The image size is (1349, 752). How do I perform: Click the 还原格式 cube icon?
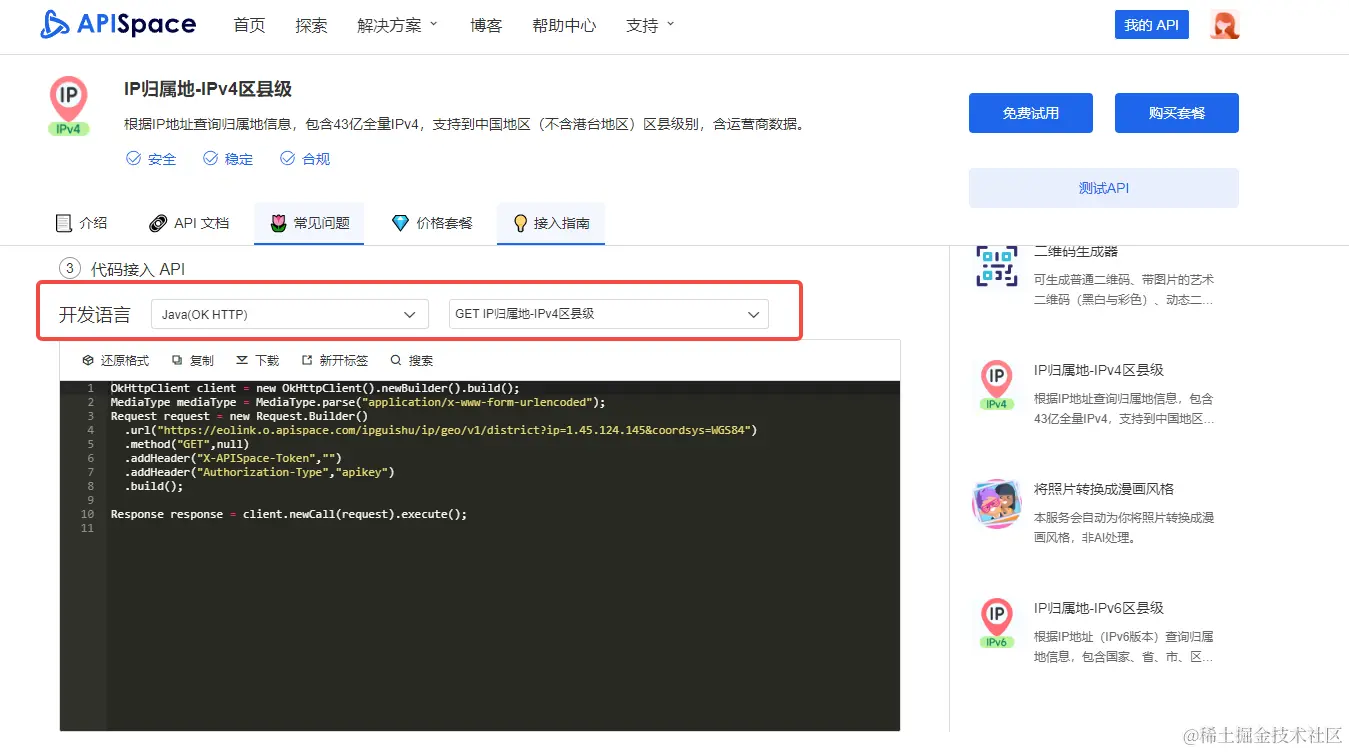88,360
